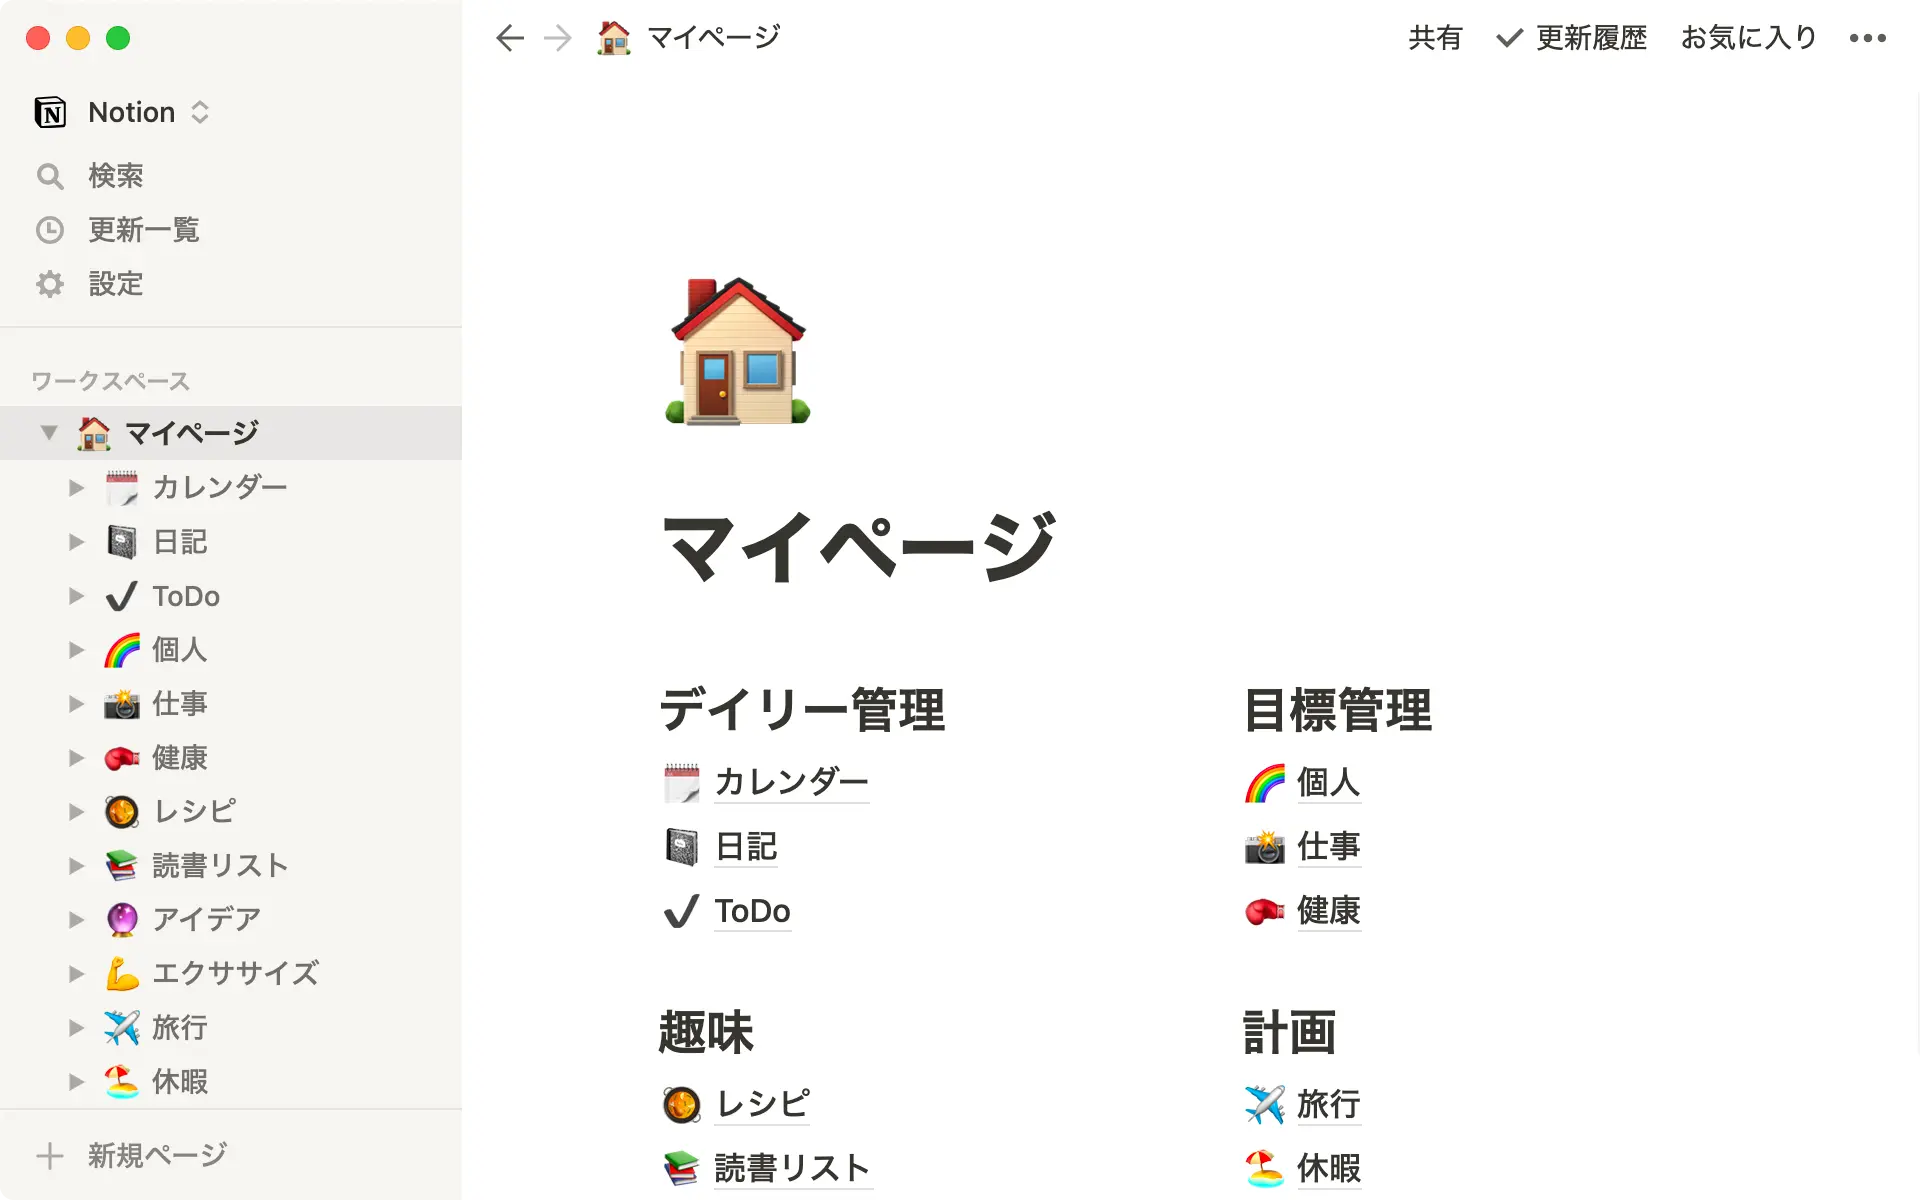The height and width of the screenshot is (1200, 1920).
Task: Expand the 旅行 sidebar item
Action: pos(77,1027)
